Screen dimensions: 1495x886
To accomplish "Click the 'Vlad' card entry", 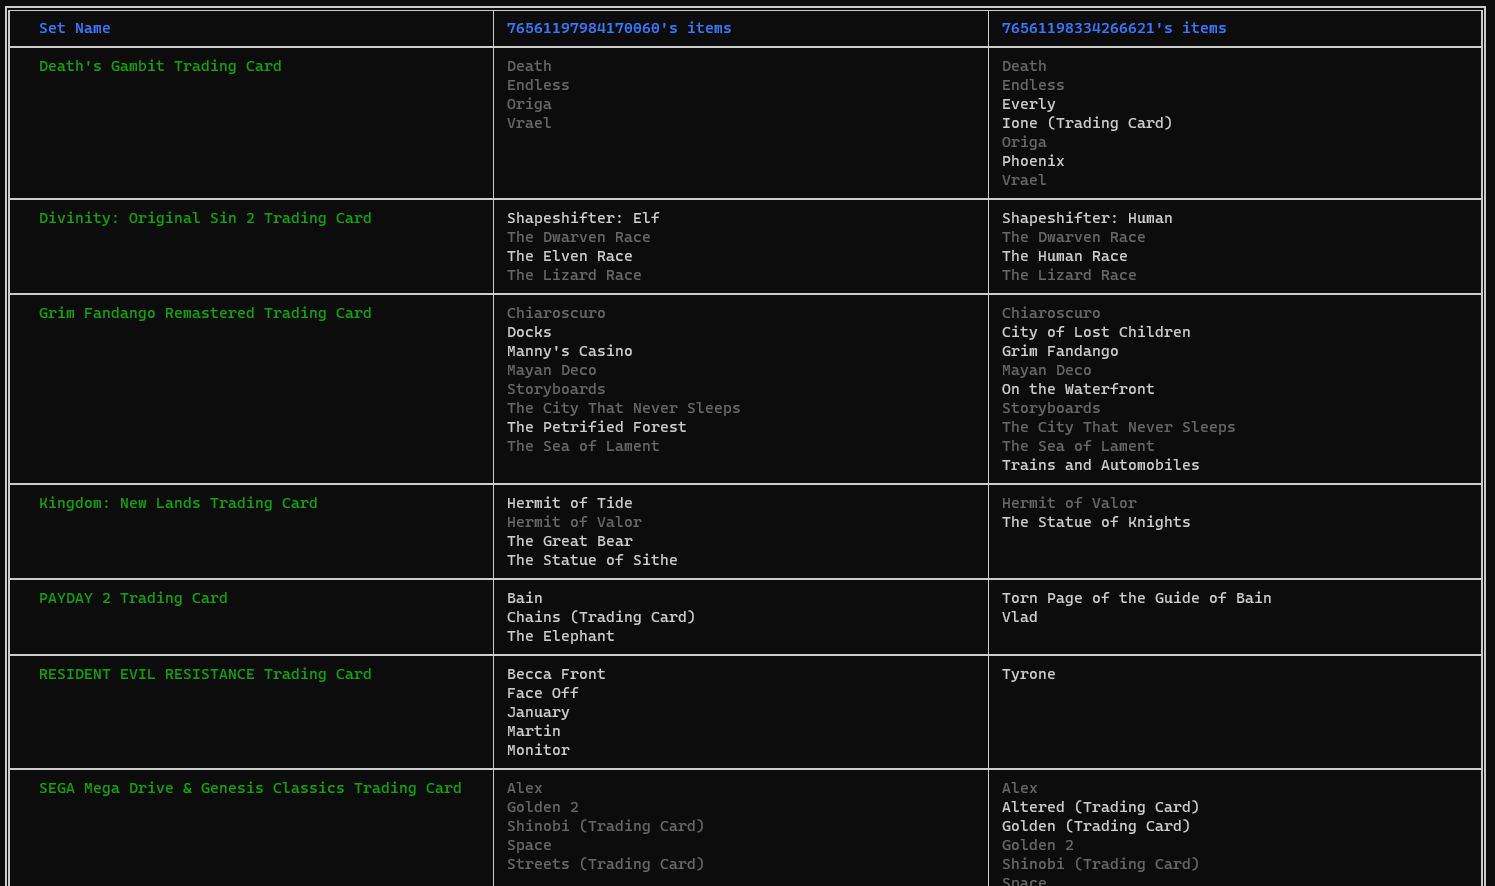I will 1020,617.
